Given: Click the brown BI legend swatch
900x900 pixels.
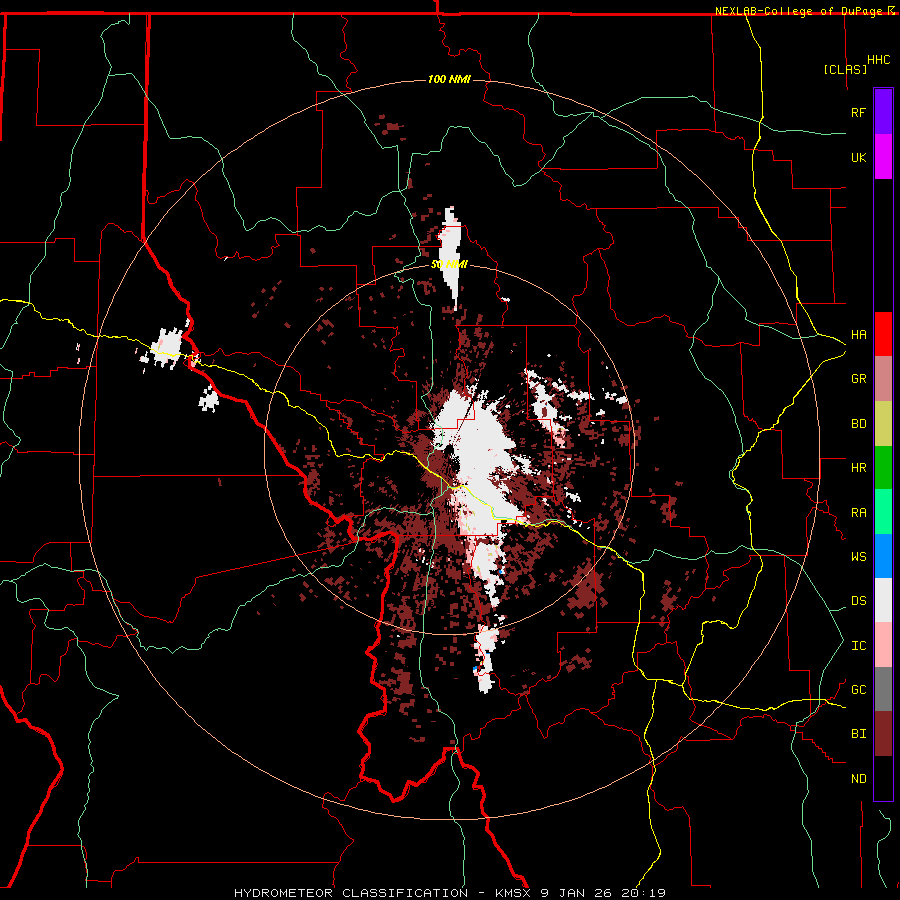Looking at the screenshot, I should 883,734.
